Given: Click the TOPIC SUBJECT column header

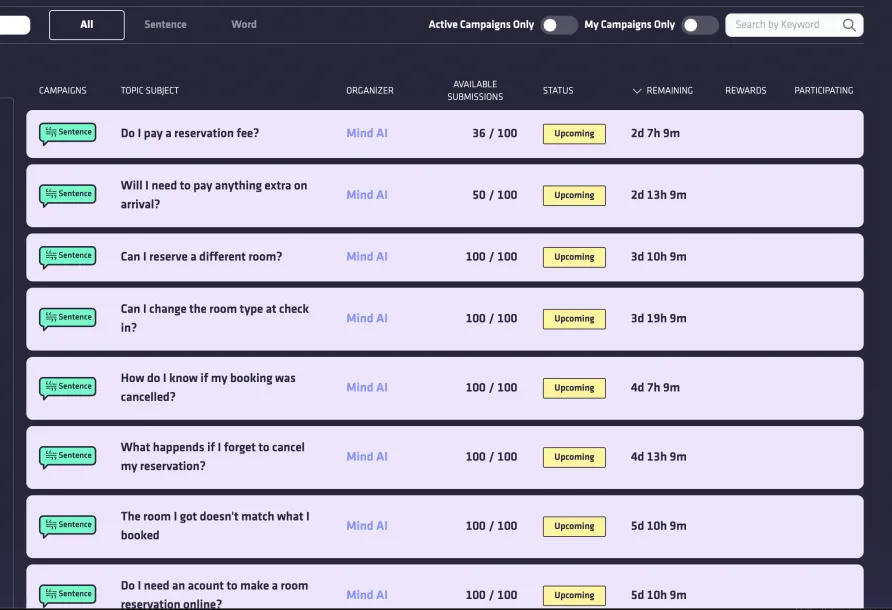Looking at the screenshot, I should 150,90.
